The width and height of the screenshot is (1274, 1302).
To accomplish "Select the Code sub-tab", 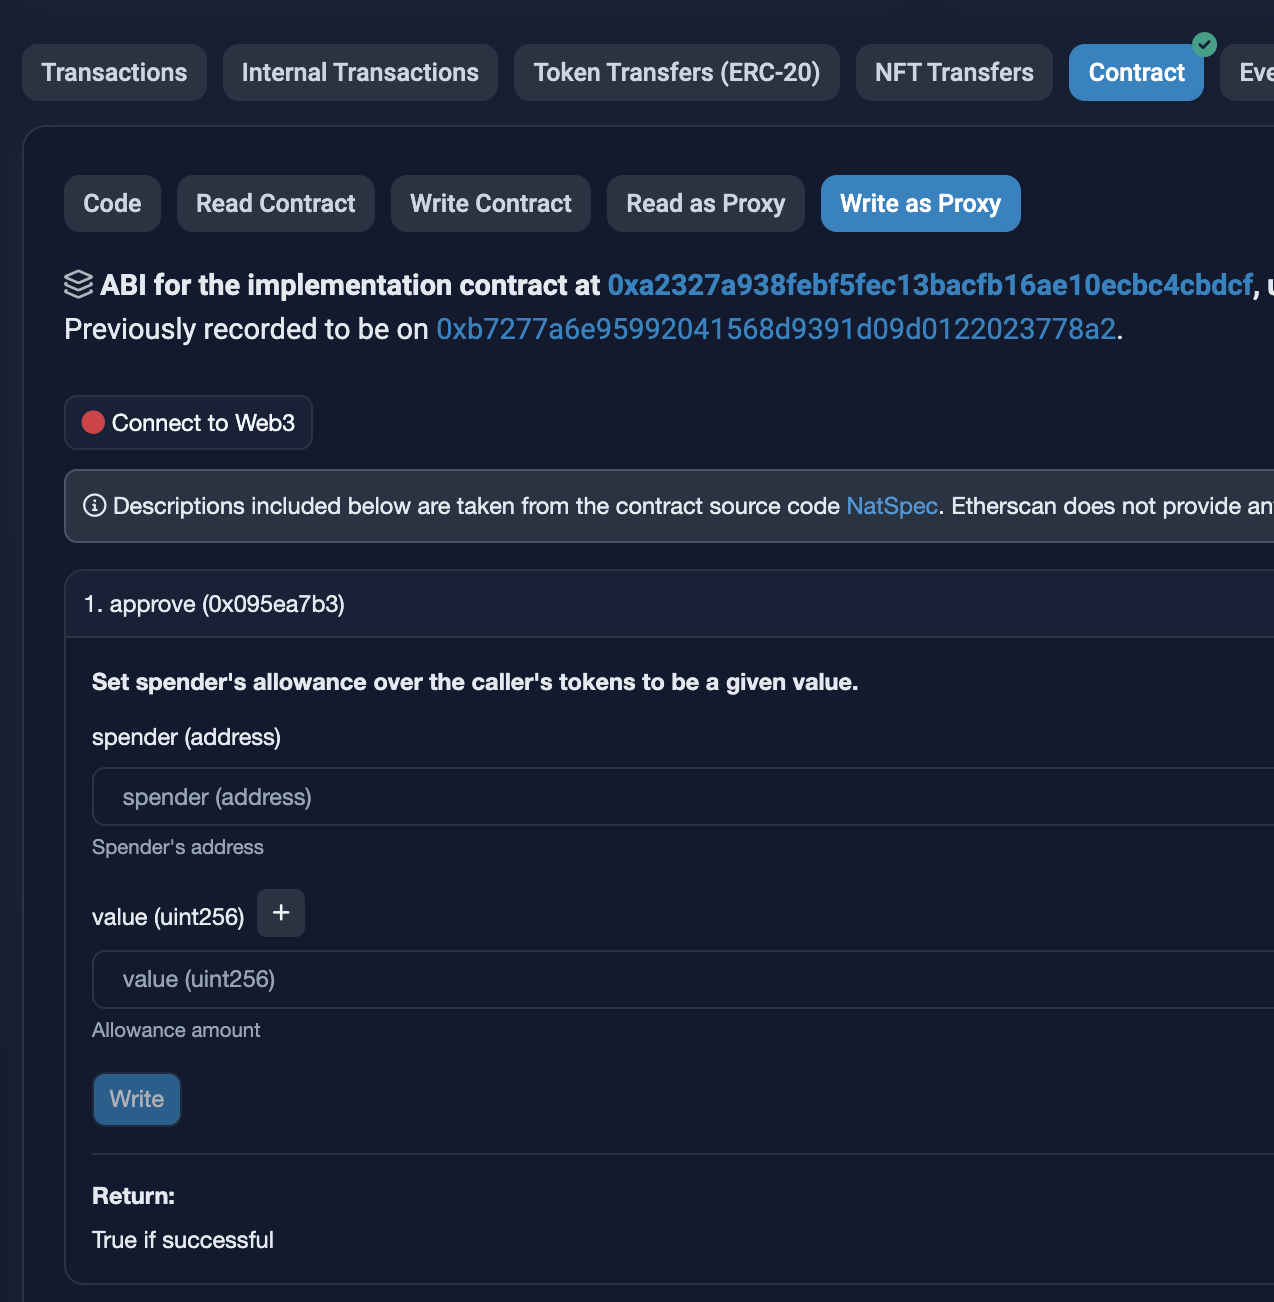I will coord(112,203).
